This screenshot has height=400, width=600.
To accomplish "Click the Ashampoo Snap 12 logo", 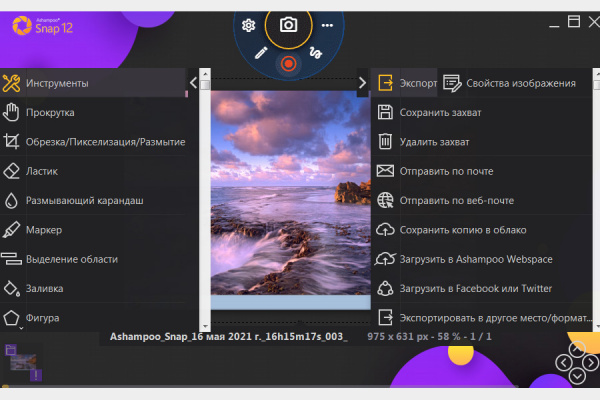I will pos(42,26).
